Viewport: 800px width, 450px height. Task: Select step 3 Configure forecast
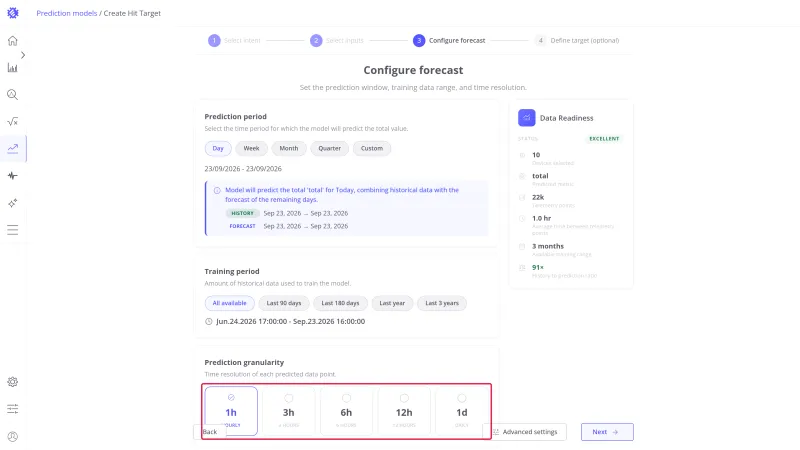pos(449,40)
